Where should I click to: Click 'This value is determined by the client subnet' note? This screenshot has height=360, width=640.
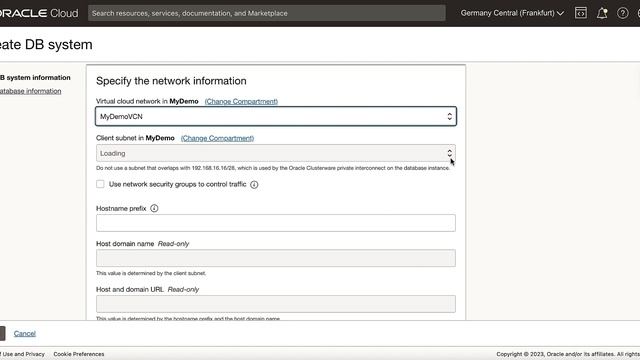pyautogui.click(x=151, y=273)
